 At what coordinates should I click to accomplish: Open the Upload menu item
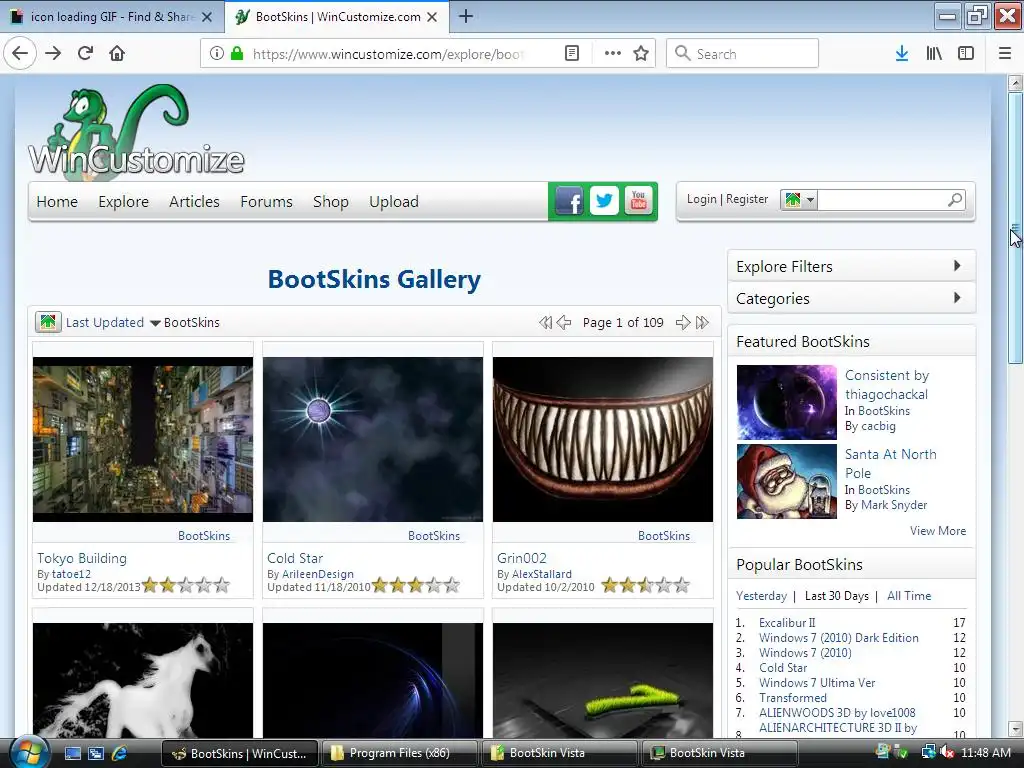[x=394, y=202]
